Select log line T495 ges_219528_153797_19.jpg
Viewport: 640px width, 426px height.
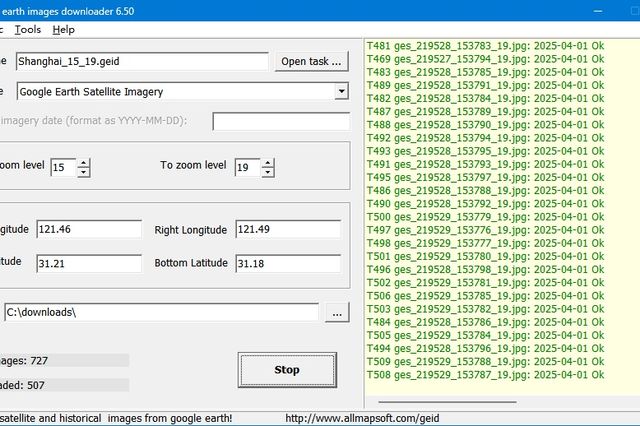coord(485,178)
